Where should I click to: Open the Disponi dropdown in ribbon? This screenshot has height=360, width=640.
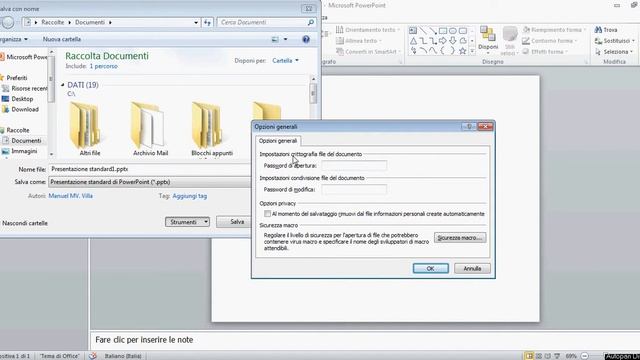(x=488, y=40)
